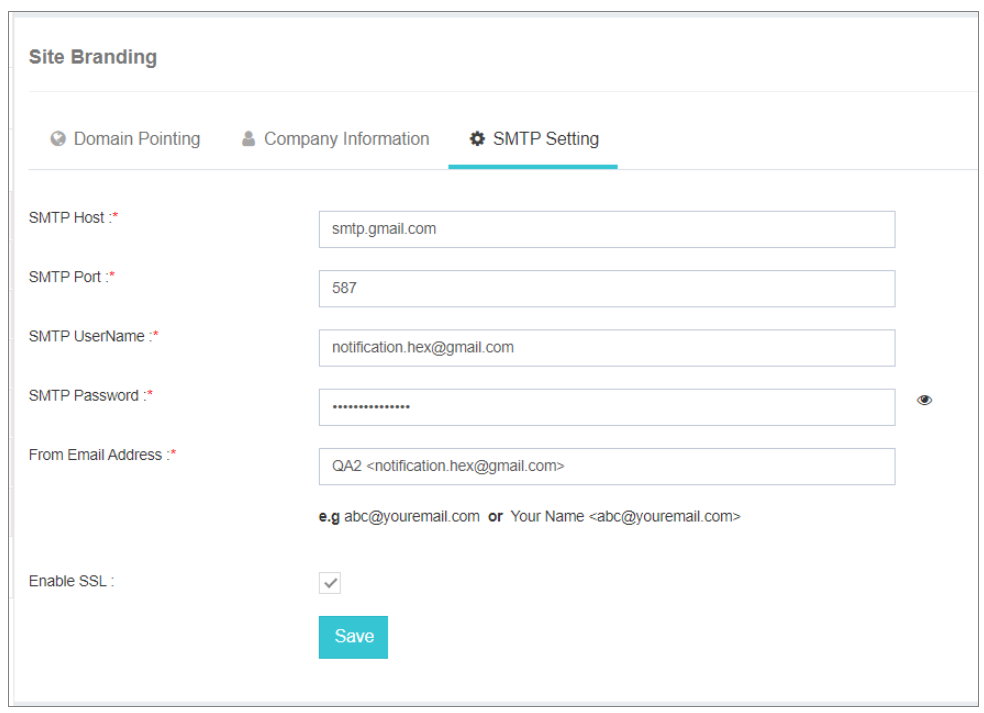
Task: Click the From Email Address field
Action: tap(605, 465)
